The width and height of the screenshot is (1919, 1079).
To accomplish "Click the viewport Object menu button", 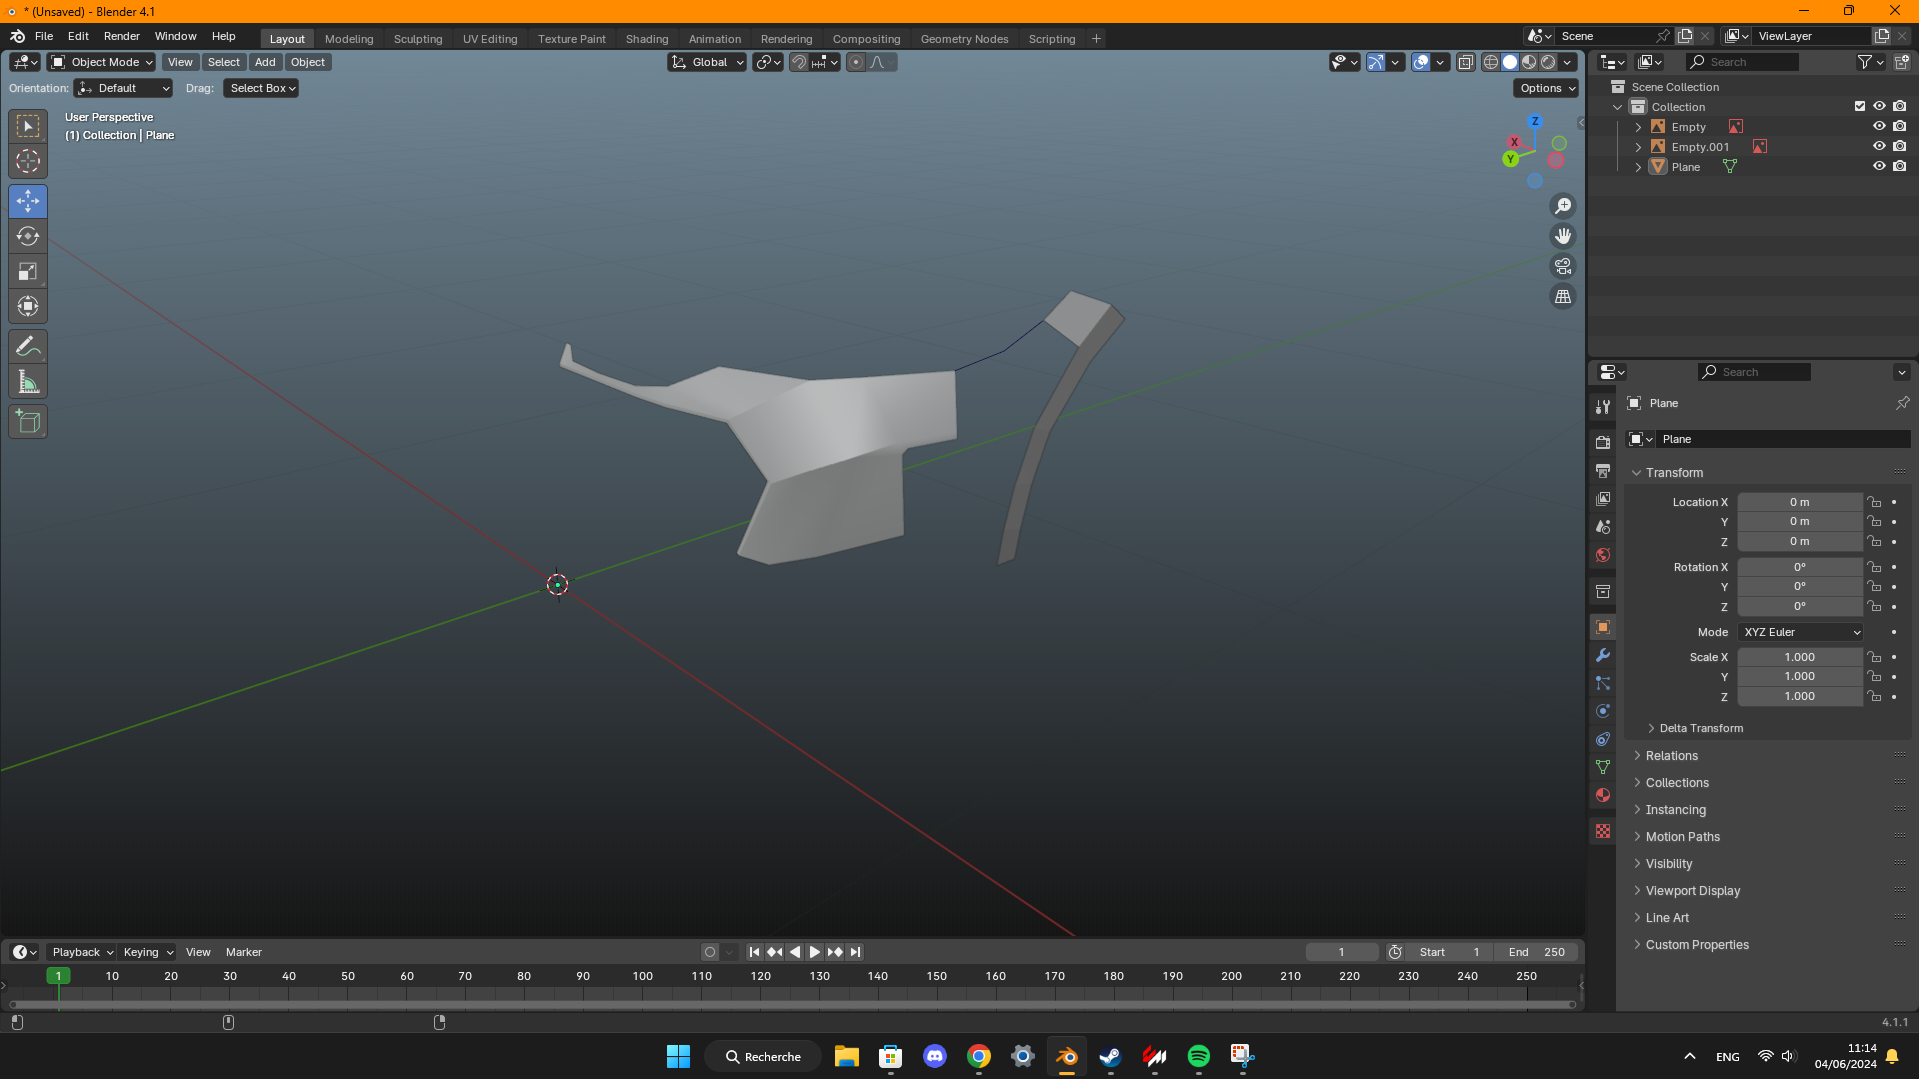I will pos(308,62).
